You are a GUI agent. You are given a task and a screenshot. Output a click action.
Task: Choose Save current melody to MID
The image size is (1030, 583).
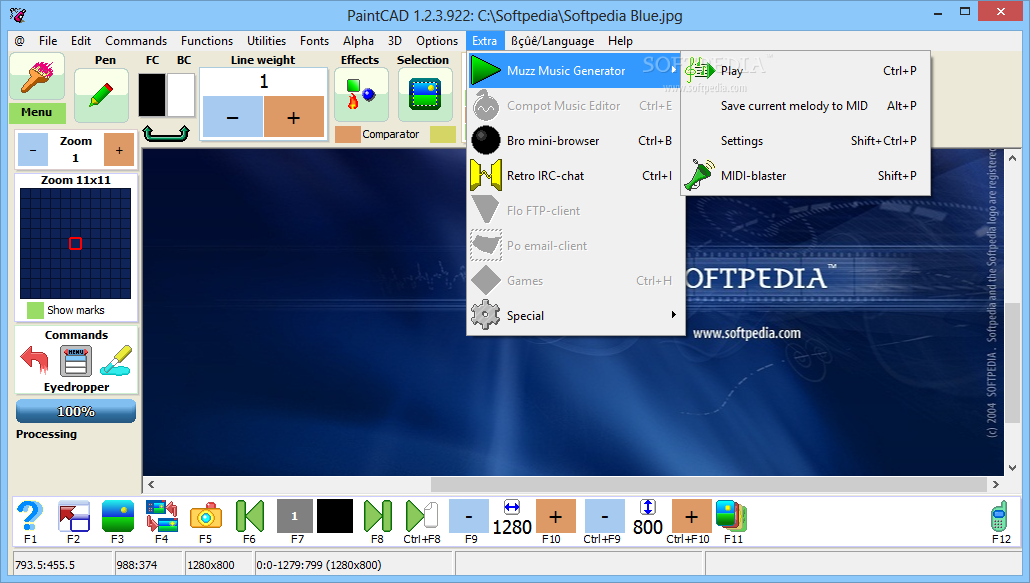coord(807,106)
